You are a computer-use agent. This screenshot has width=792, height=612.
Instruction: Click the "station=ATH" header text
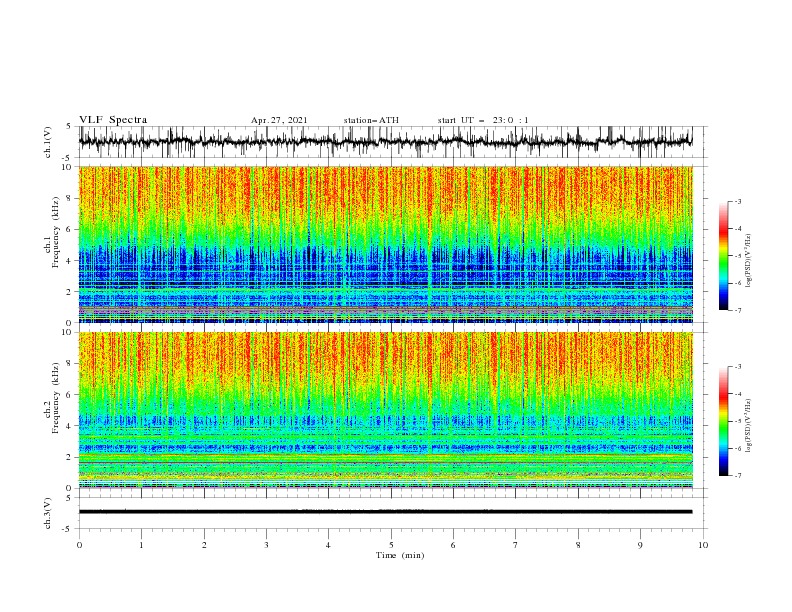pyautogui.click(x=371, y=120)
